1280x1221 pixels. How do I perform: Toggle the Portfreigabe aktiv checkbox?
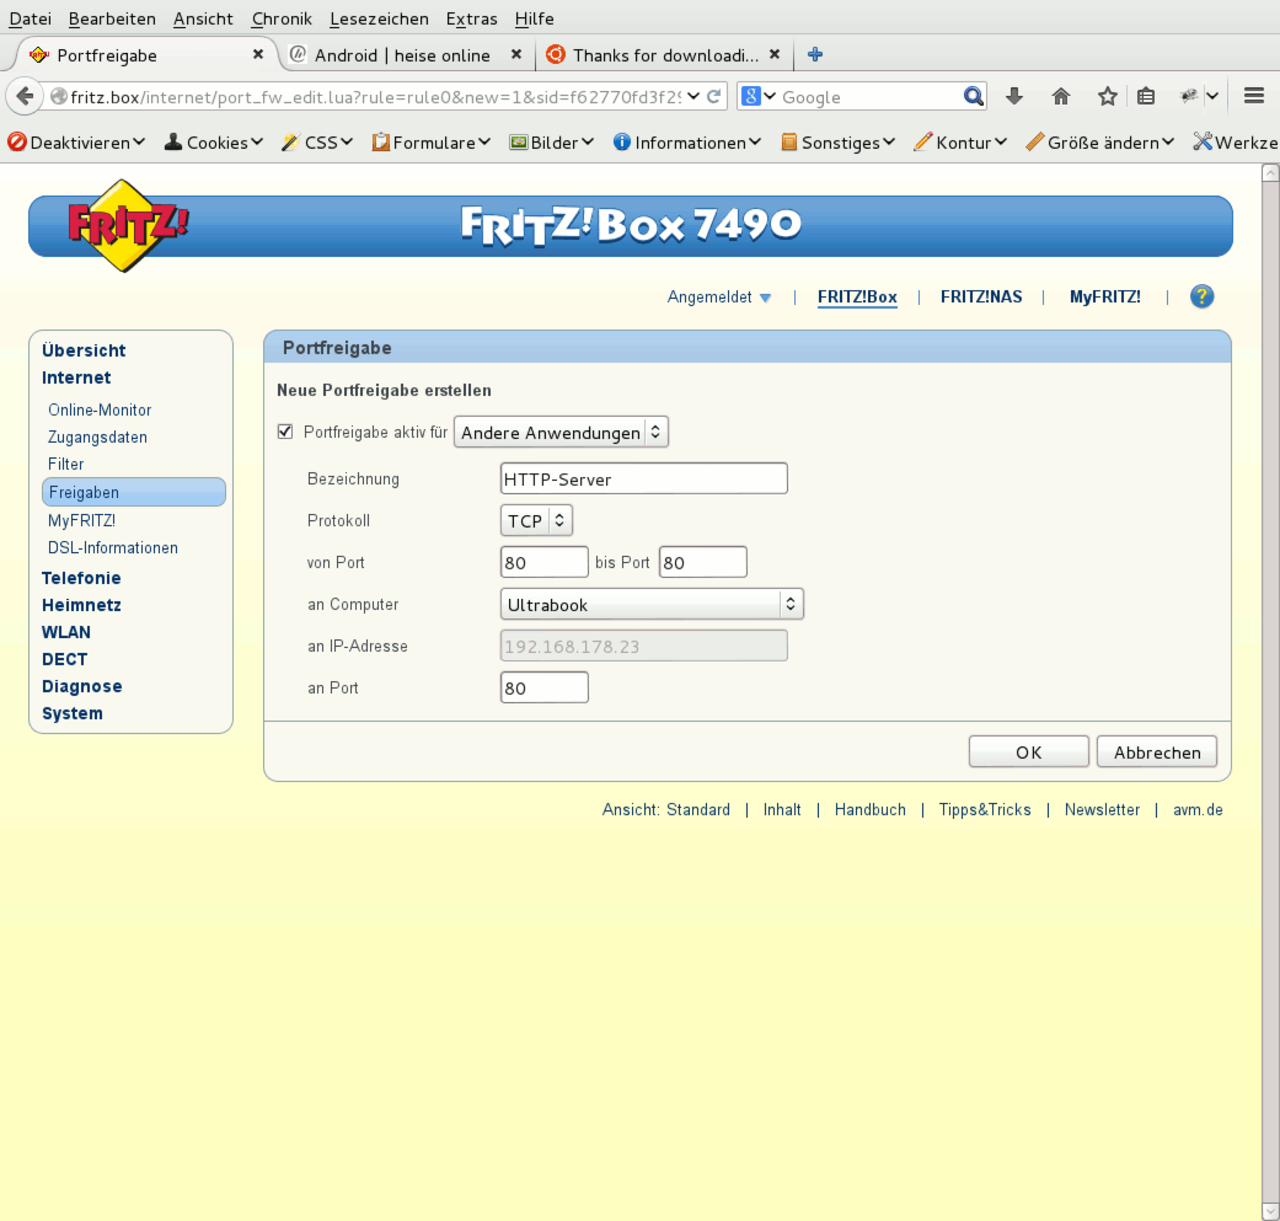coord(285,431)
